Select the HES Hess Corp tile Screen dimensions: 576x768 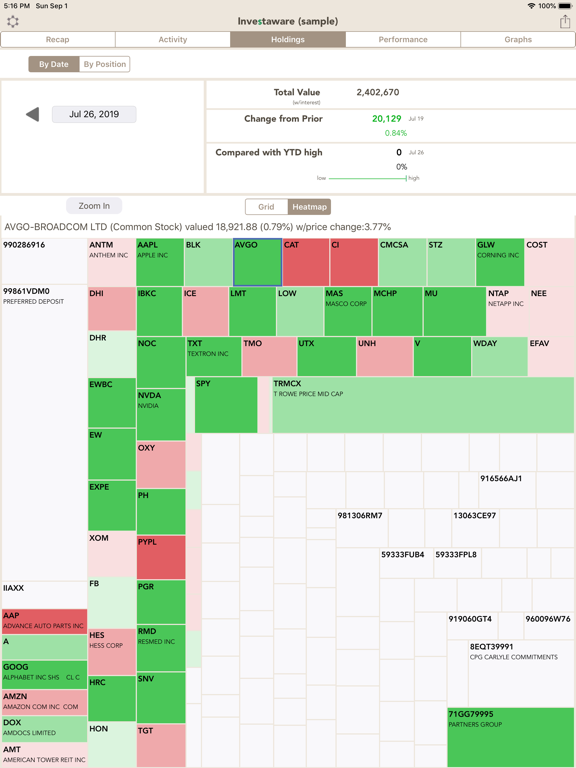112,652
